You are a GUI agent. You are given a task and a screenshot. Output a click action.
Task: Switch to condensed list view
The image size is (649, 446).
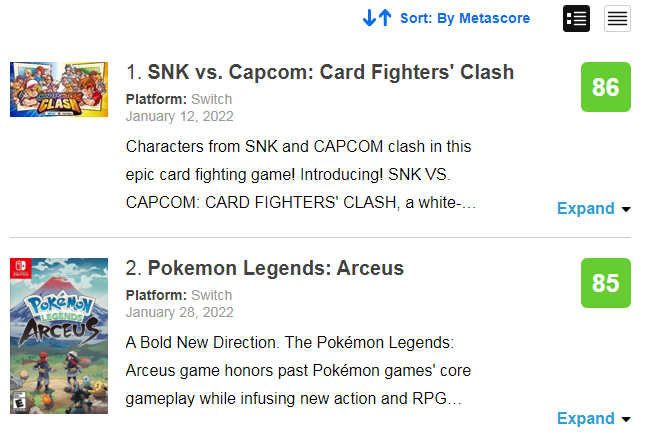[x=617, y=18]
